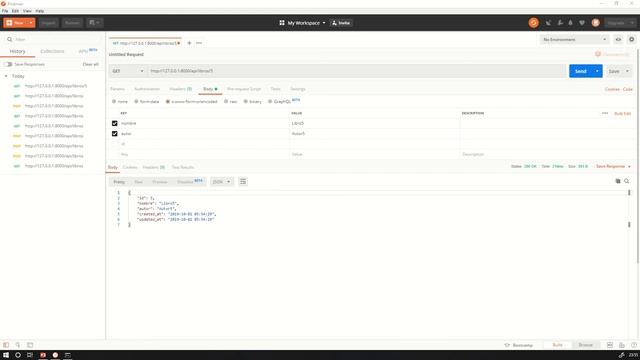Select the raw body radio option
The width and height of the screenshot is (640, 360).
click(226, 101)
